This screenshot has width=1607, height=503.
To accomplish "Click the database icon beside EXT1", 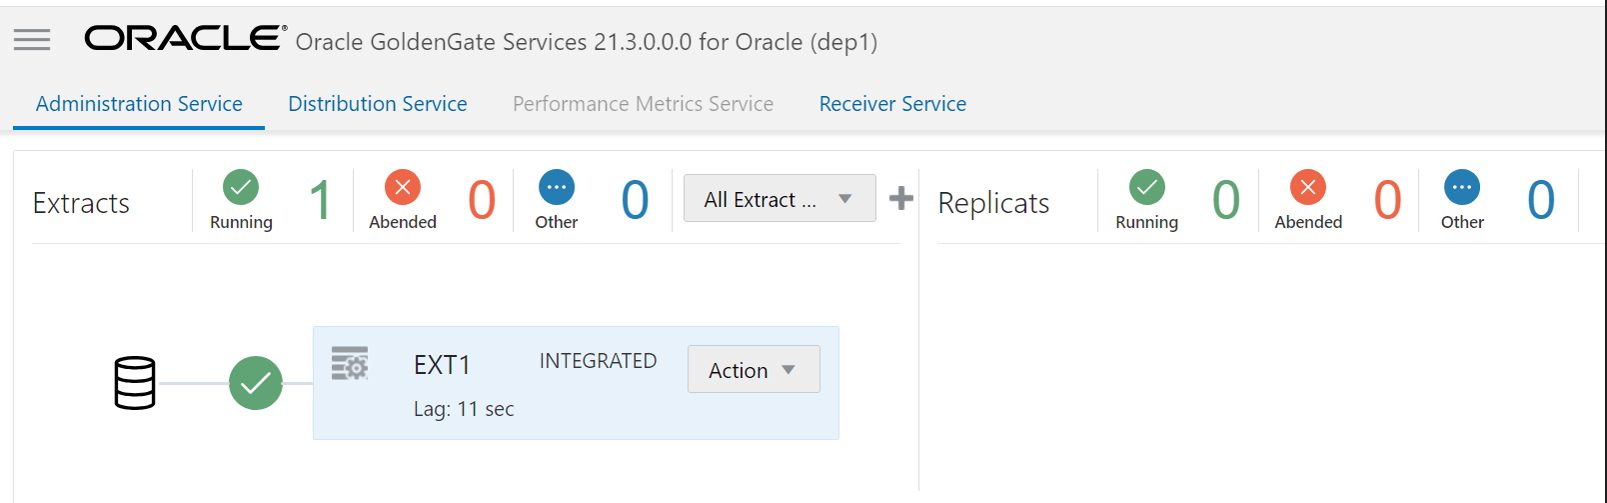I will pos(135,383).
